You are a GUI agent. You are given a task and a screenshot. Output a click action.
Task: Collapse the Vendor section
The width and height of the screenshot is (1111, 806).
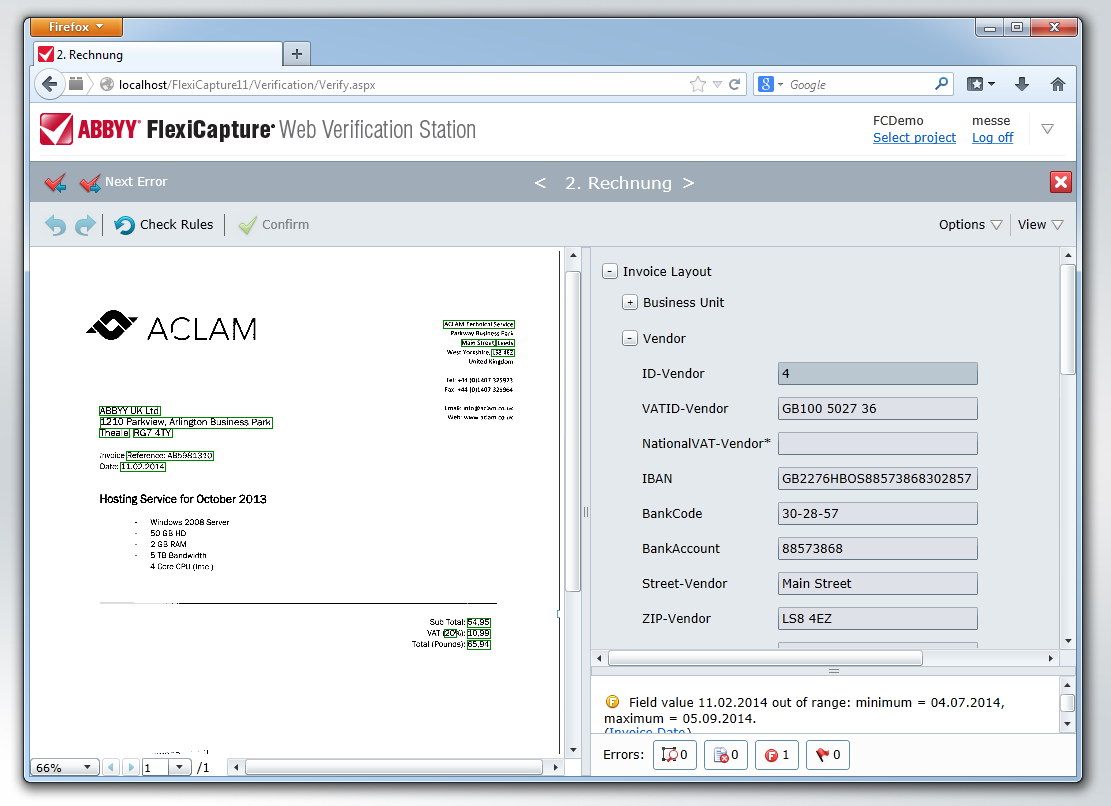pyautogui.click(x=630, y=338)
